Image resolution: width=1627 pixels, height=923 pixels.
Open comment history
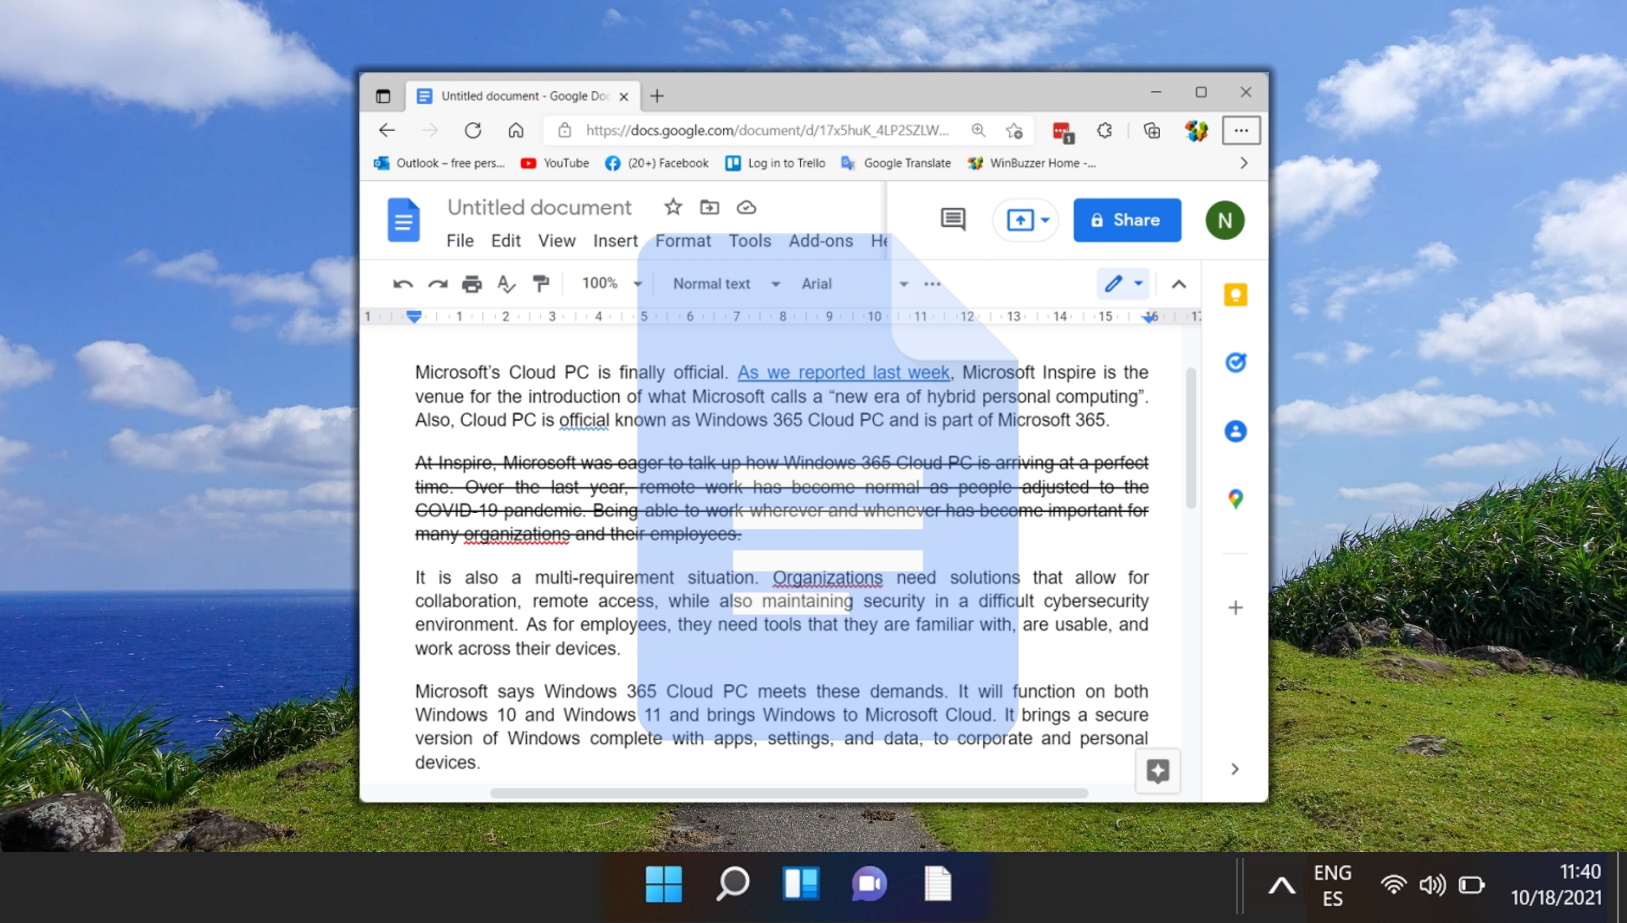click(953, 220)
